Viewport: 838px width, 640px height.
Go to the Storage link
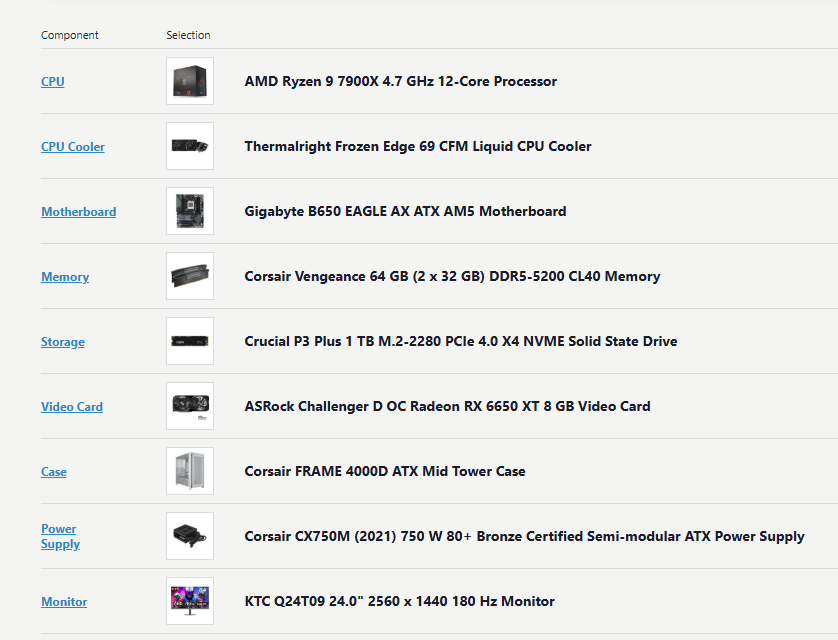tap(63, 342)
